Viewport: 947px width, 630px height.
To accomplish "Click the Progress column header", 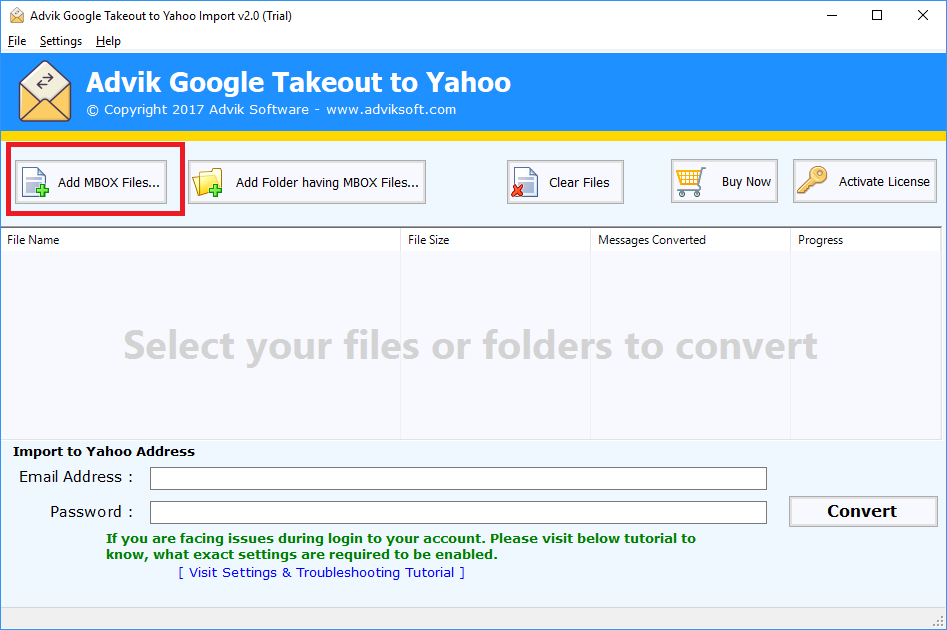I will coord(865,240).
